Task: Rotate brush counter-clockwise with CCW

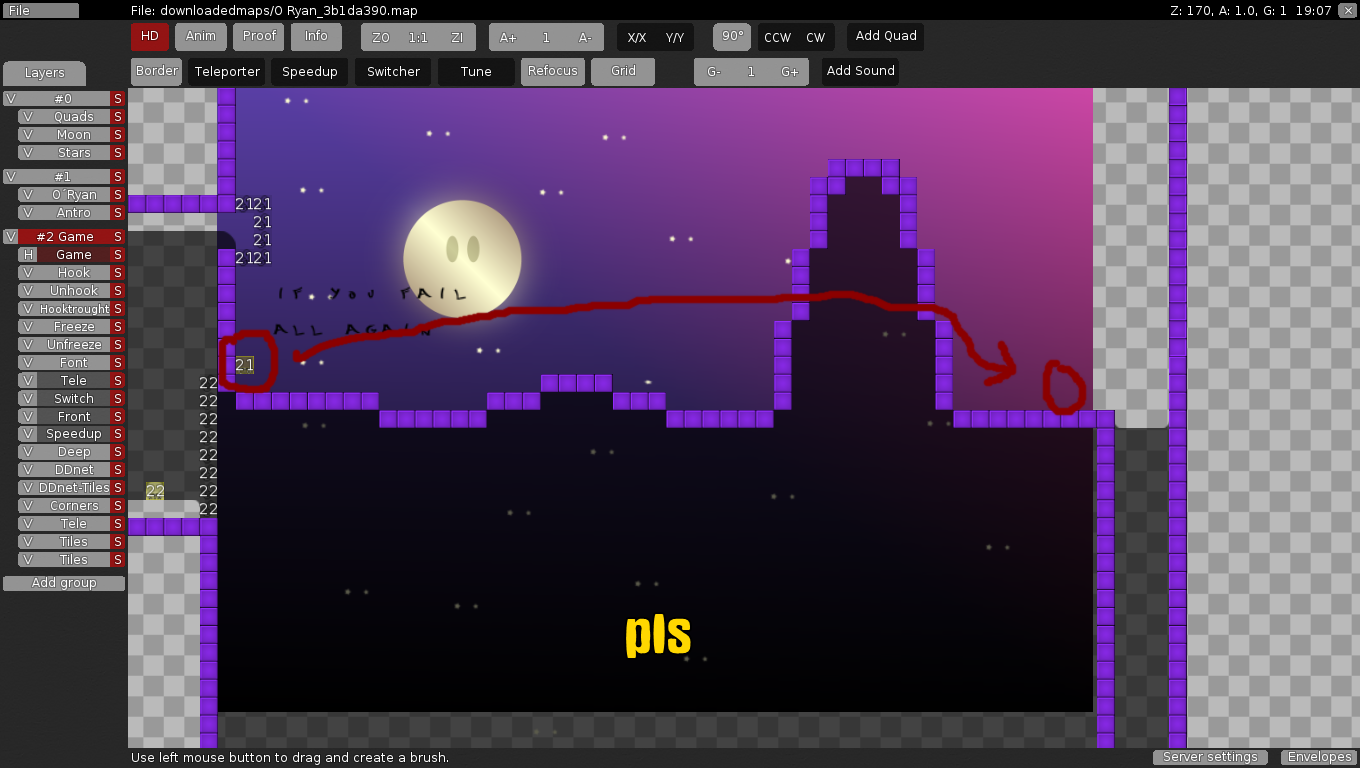Action: [777, 37]
